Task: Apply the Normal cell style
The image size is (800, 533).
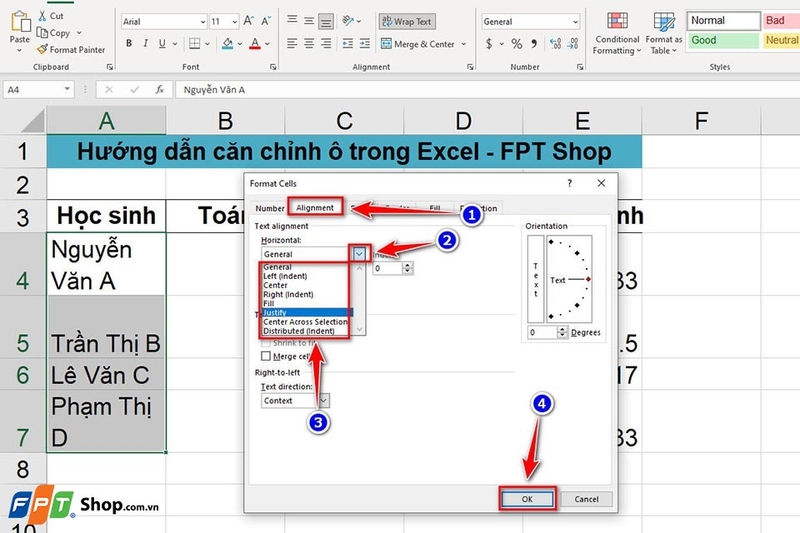Action: 723,20
